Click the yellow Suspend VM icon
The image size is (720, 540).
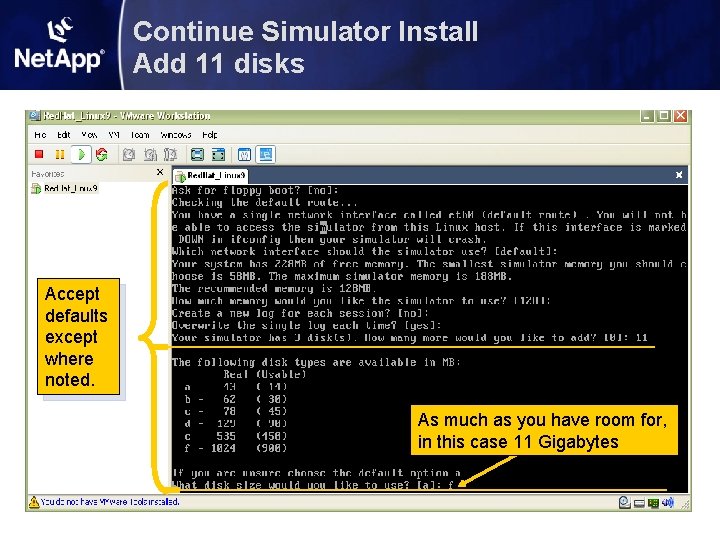click(x=60, y=155)
